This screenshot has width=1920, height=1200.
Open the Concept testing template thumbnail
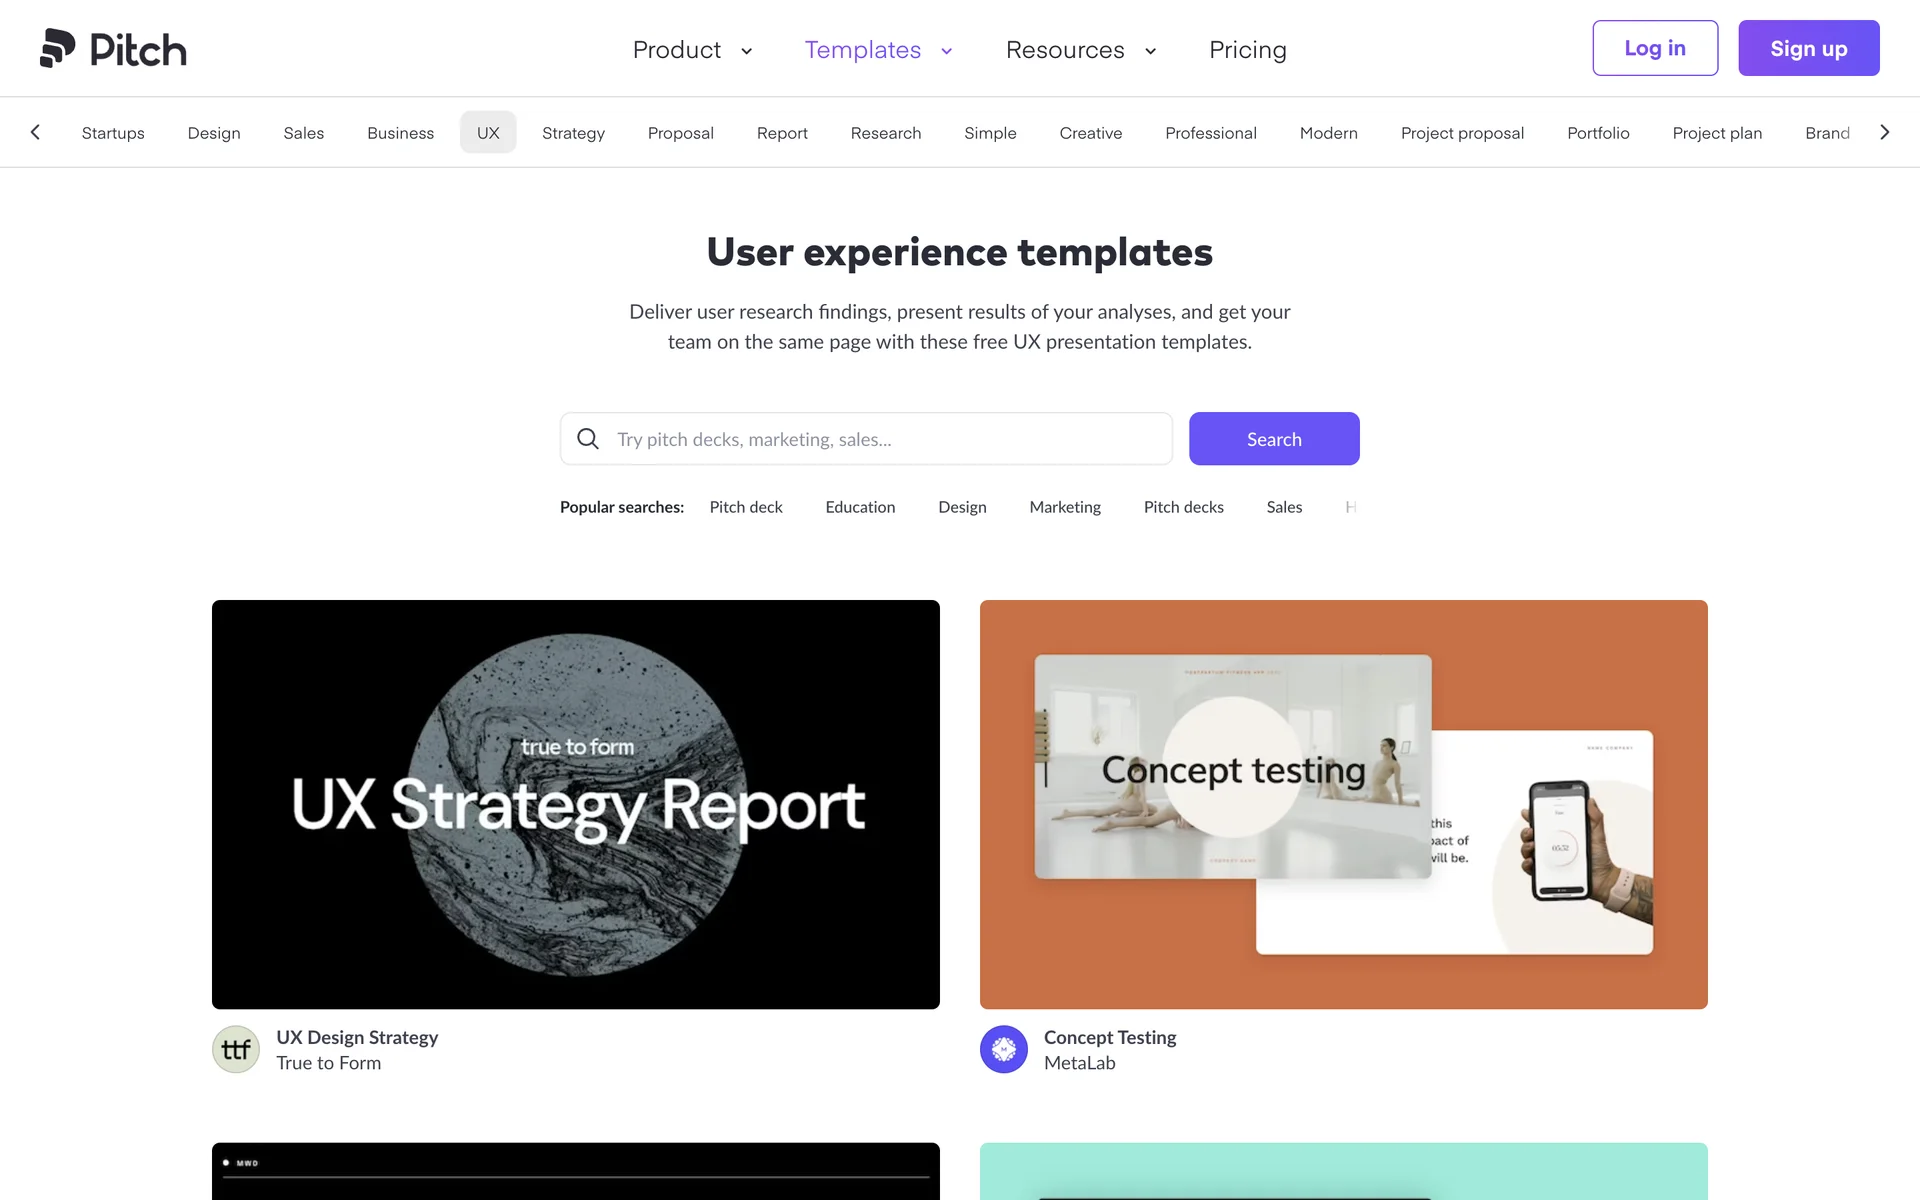click(x=1343, y=804)
